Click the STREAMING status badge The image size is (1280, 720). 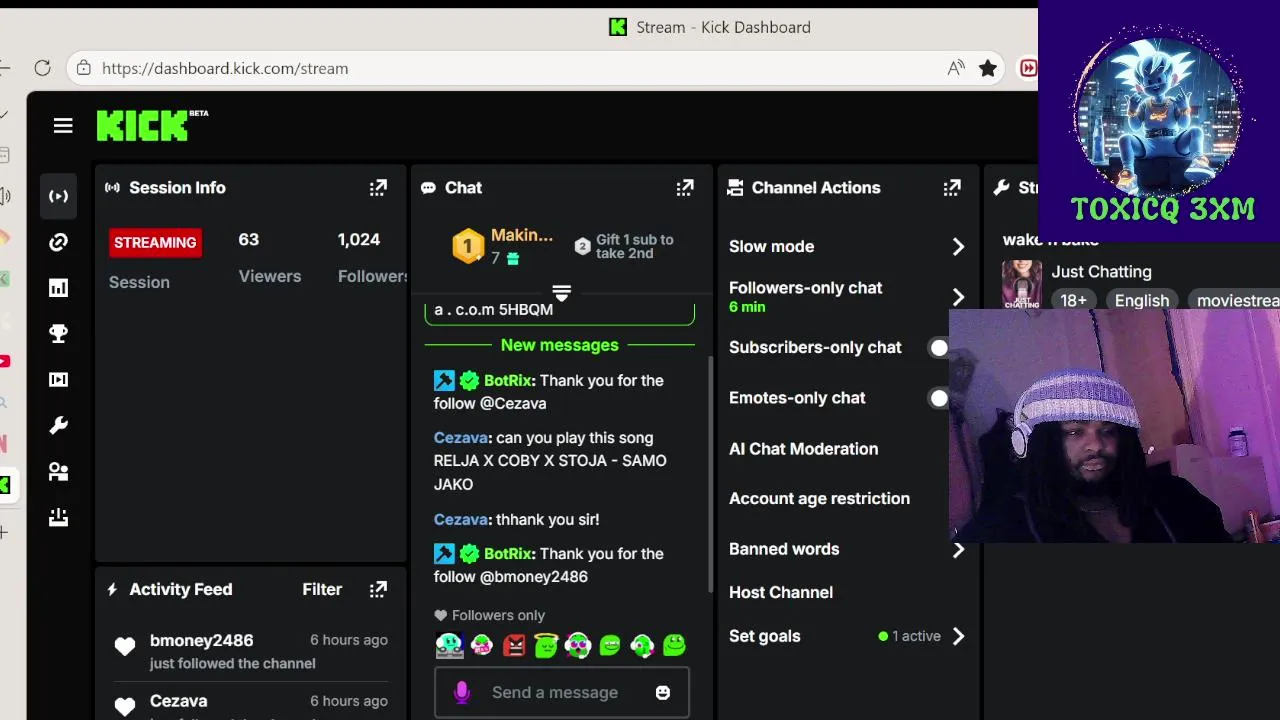pos(155,243)
